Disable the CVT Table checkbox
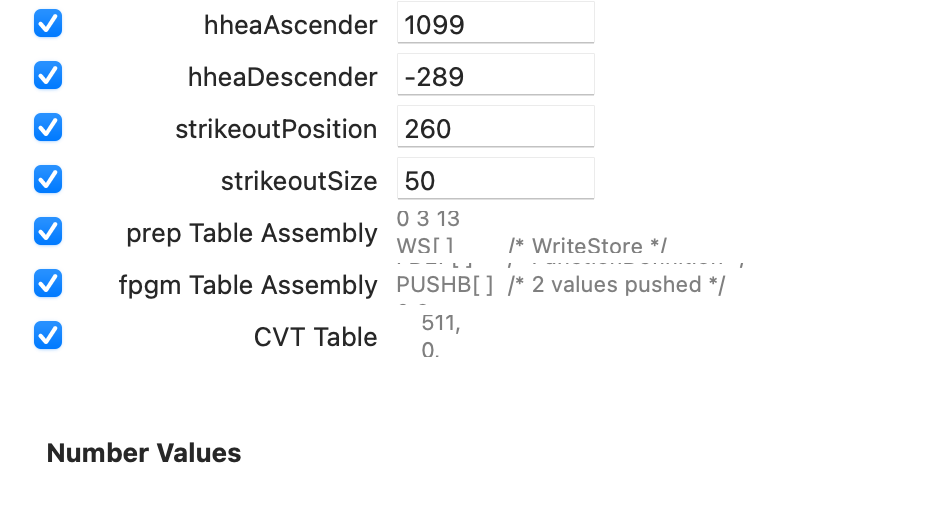The width and height of the screenshot is (932, 522). [48, 335]
